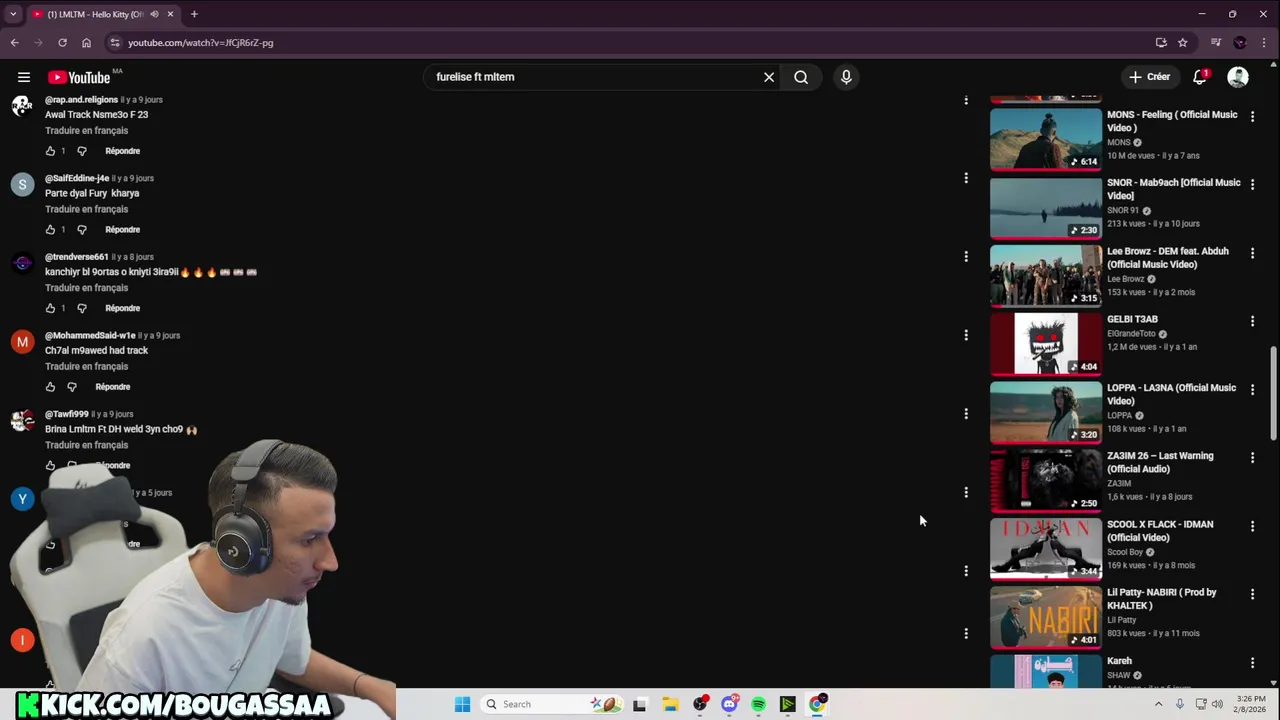The image size is (1280, 720).
Task: Dislike the comment by @SaifEddine-j4e
Action: [x=82, y=230]
